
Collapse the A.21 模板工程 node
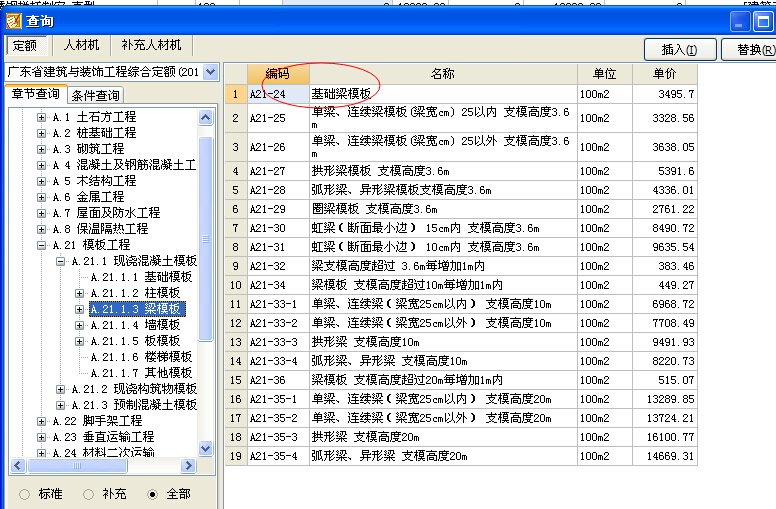tap(42, 245)
